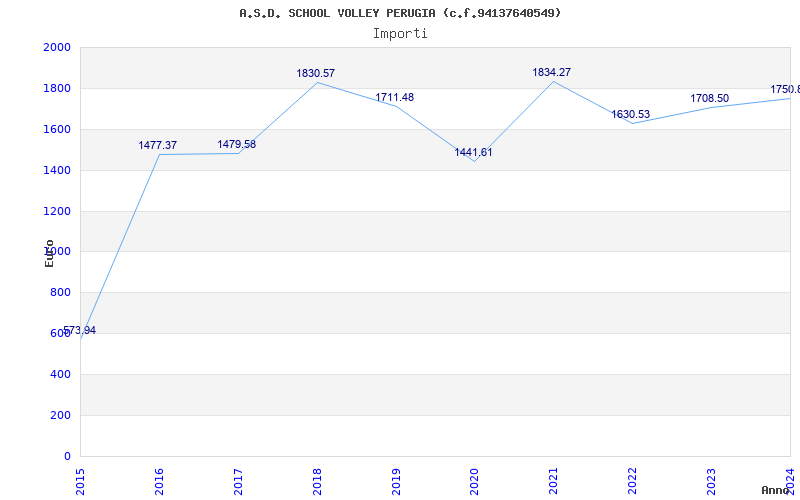Click the y-axis value 2000

[57, 47]
